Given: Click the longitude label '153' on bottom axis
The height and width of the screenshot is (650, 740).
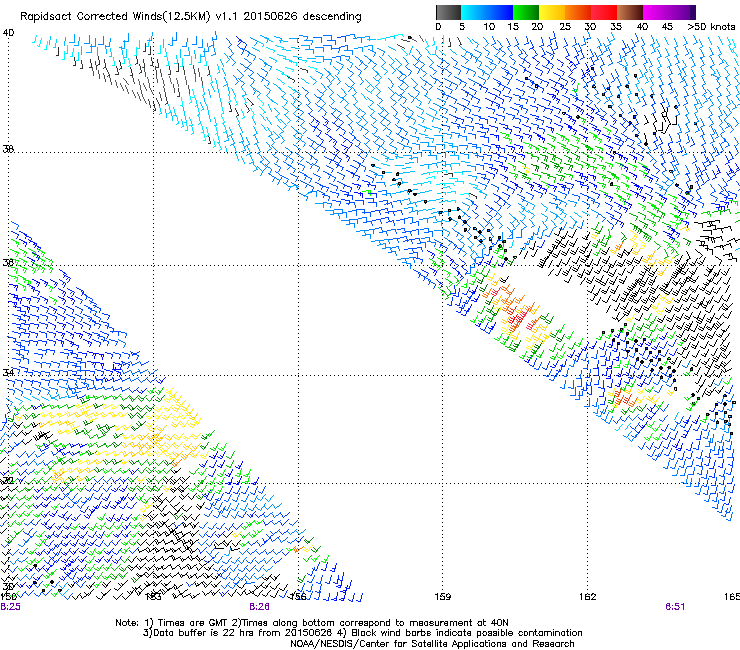Looking at the screenshot, I should 153,597.
